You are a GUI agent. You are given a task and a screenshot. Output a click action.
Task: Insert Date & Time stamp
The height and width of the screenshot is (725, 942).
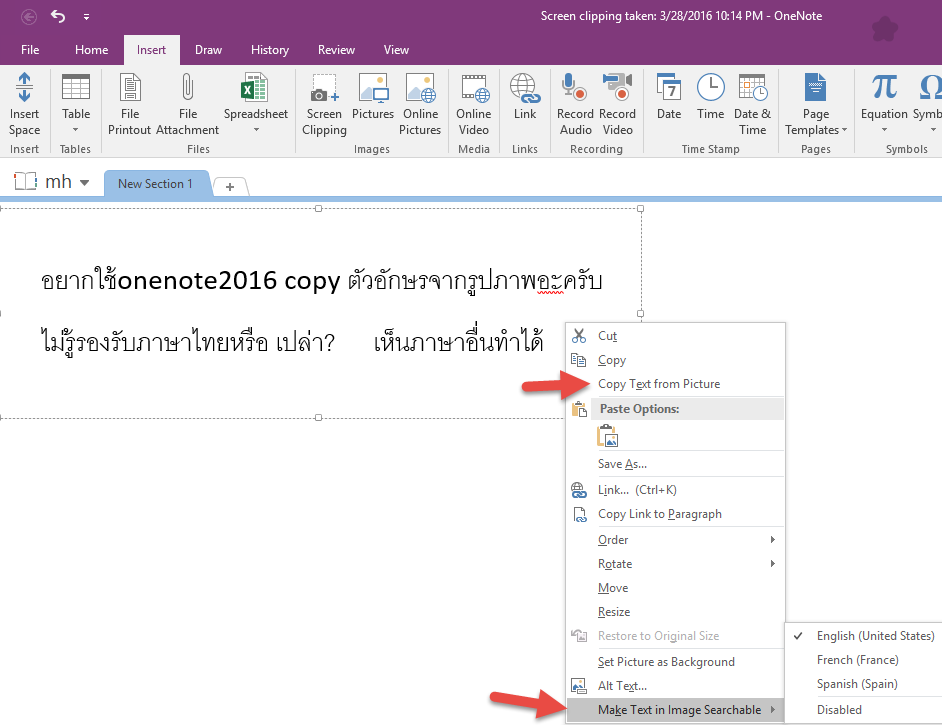752,104
